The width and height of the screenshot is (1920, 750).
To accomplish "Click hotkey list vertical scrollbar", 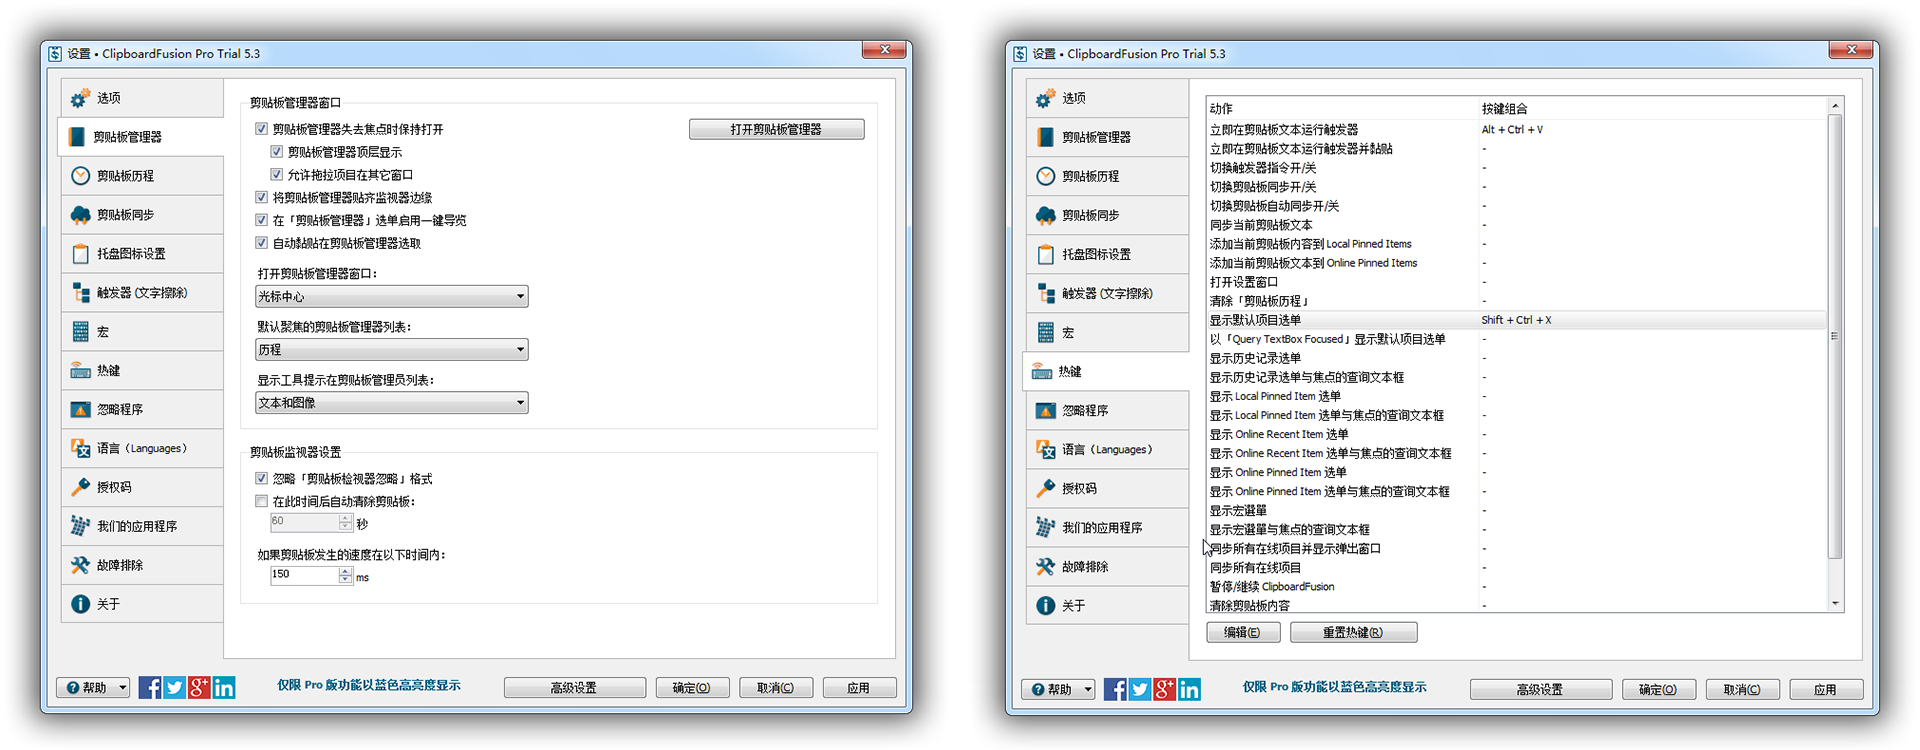I will [x=1835, y=336].
